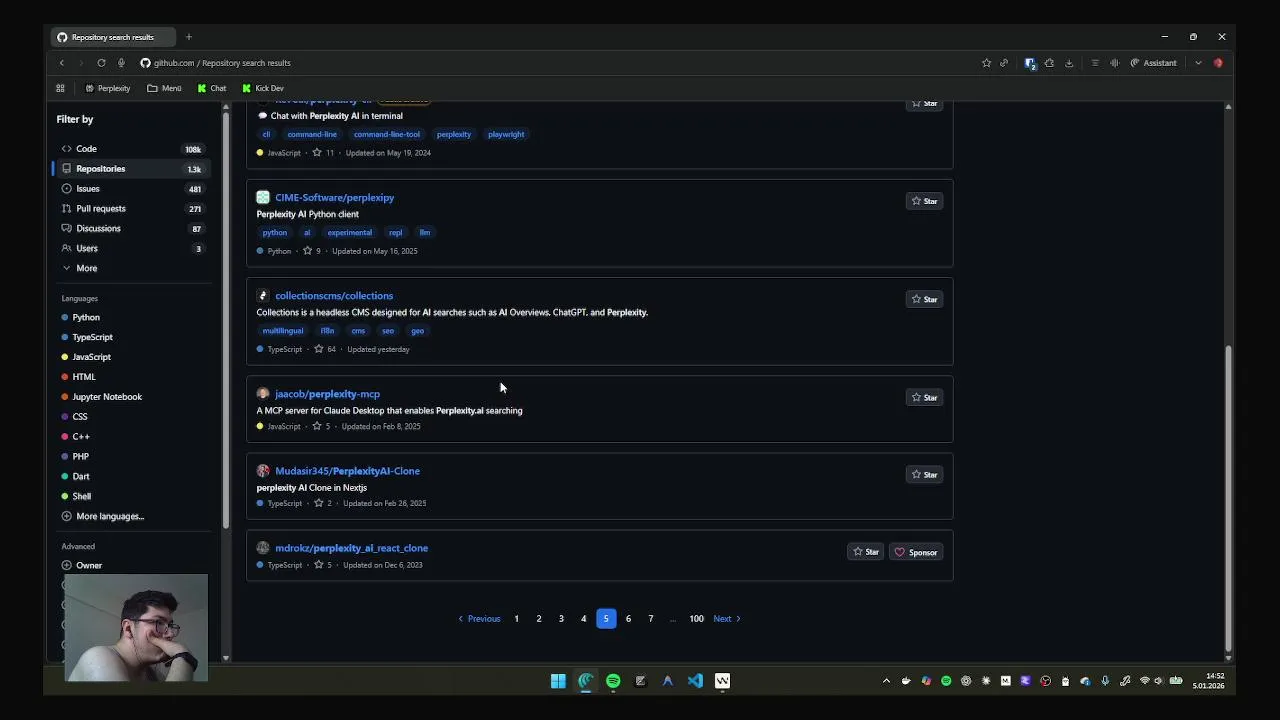Screen dimensions: 1280x720
Task: Go to results page 1
Action: coord(516,619)
